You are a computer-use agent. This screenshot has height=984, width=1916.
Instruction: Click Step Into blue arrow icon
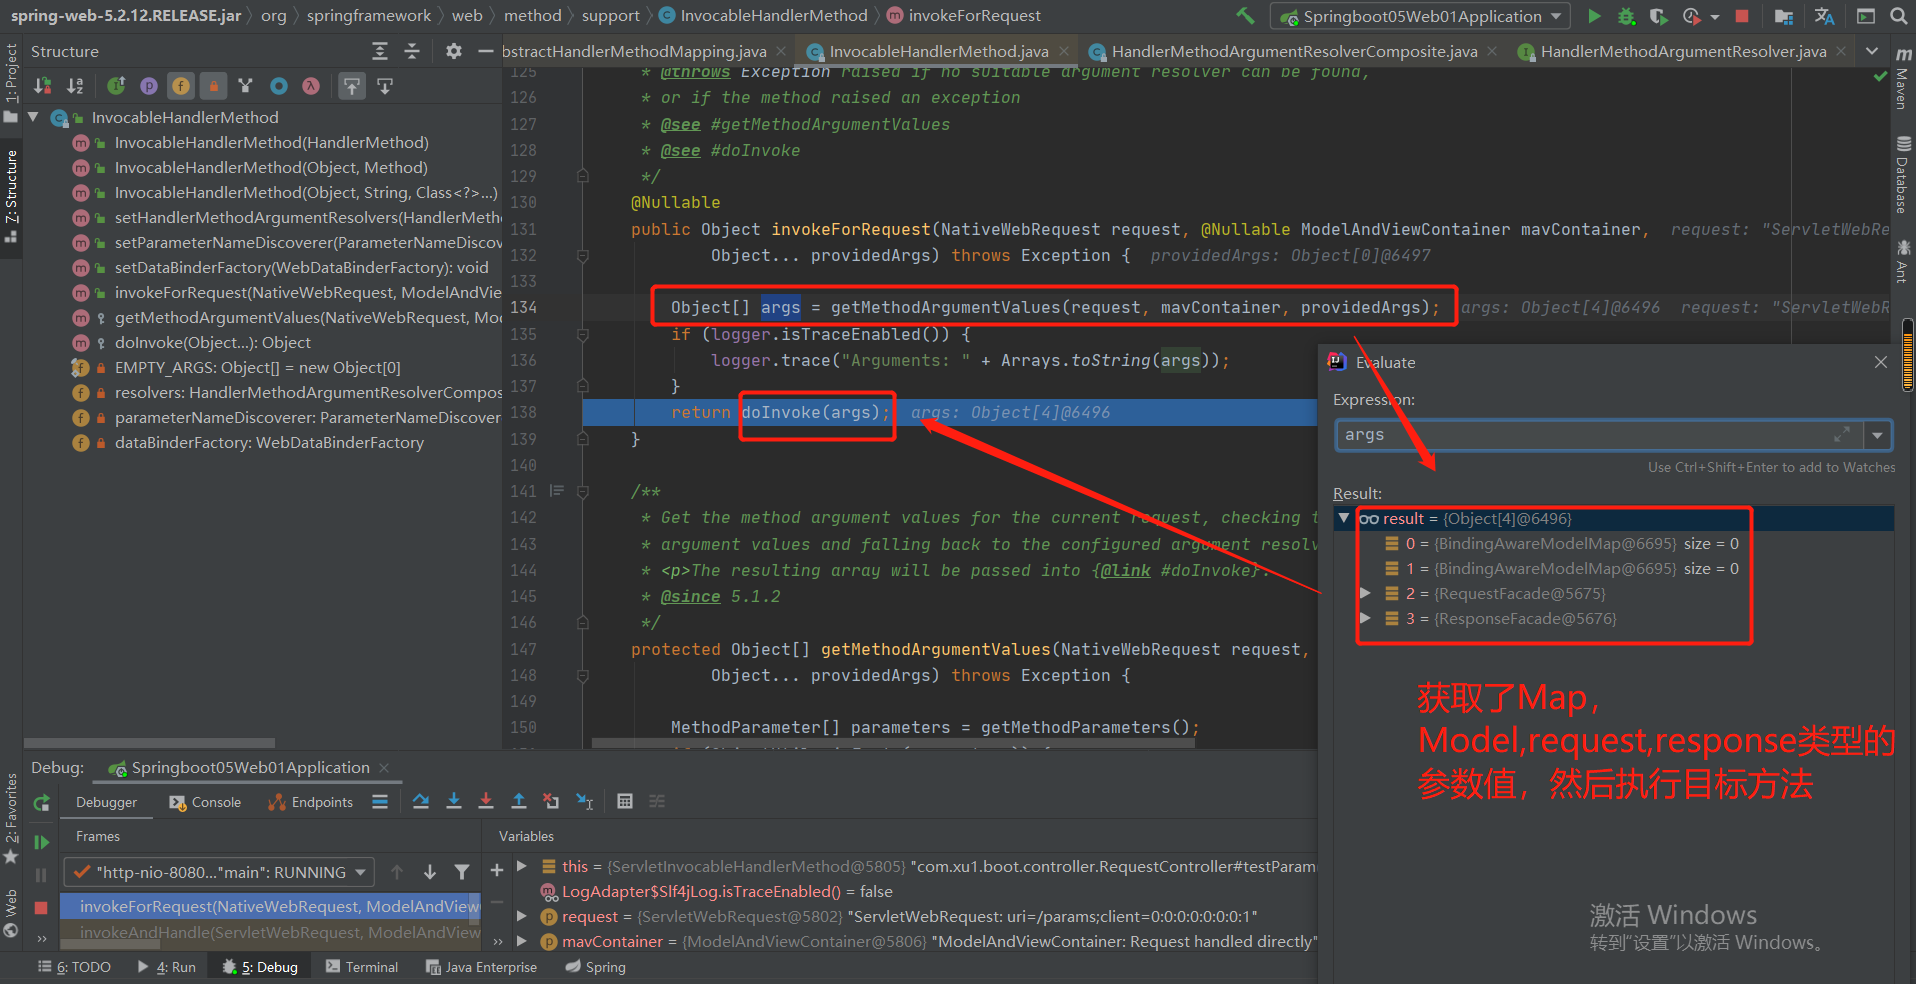[x=454, y=801]
